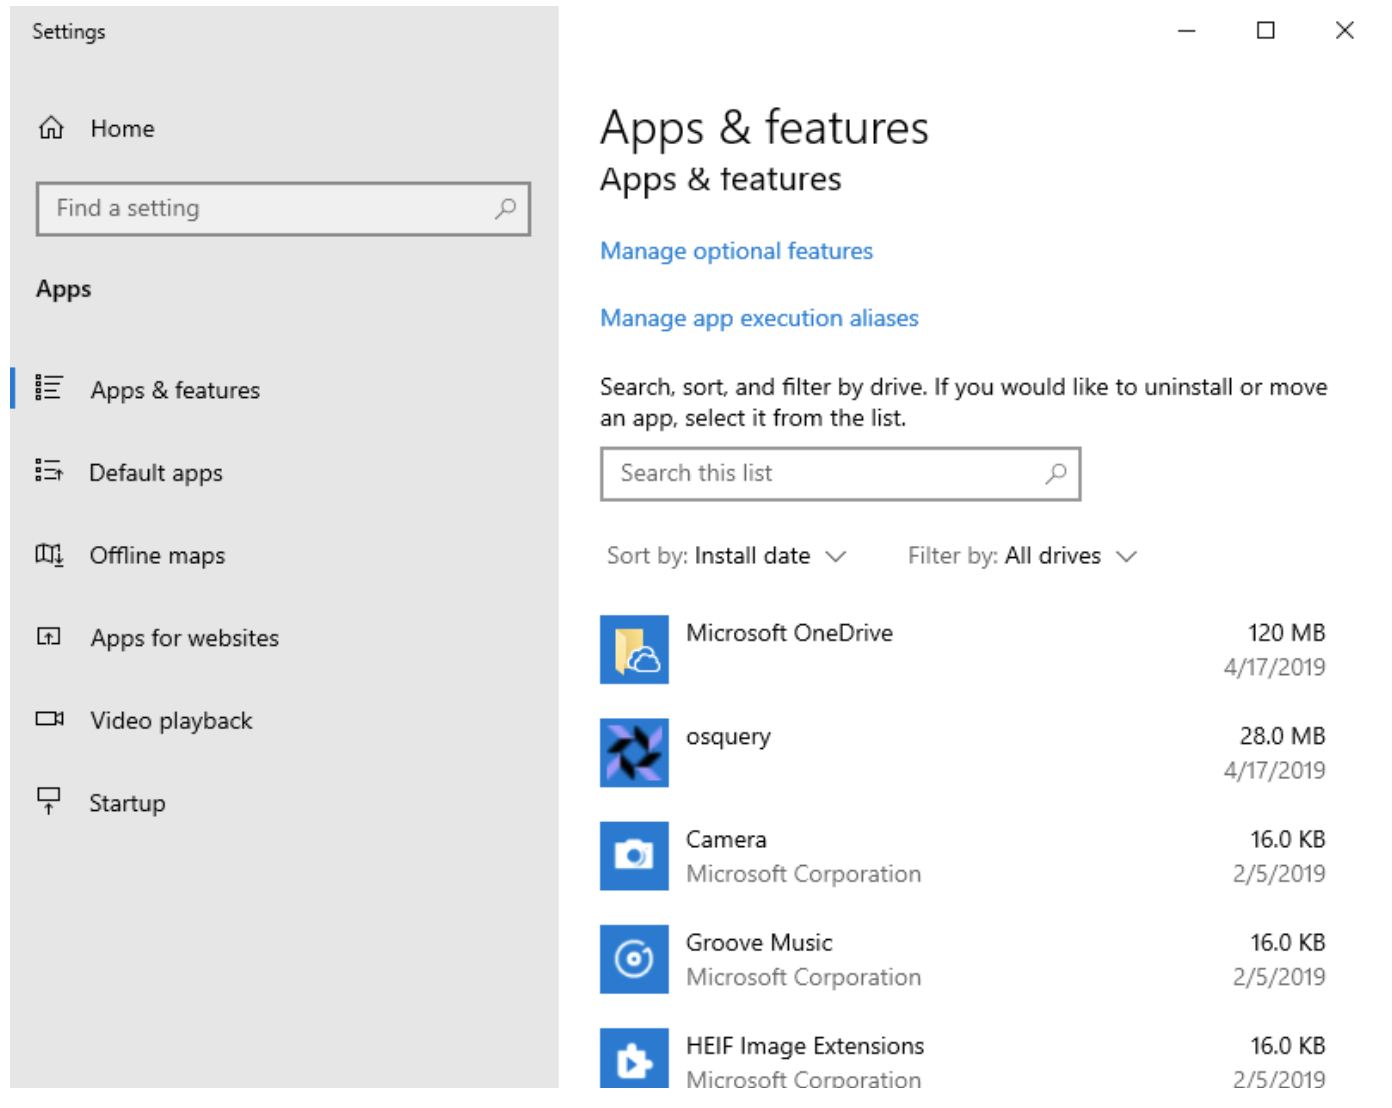Viewport: 1392px width, 1108px height.
Task: Go to Default apps section
Action: (156, 473)
